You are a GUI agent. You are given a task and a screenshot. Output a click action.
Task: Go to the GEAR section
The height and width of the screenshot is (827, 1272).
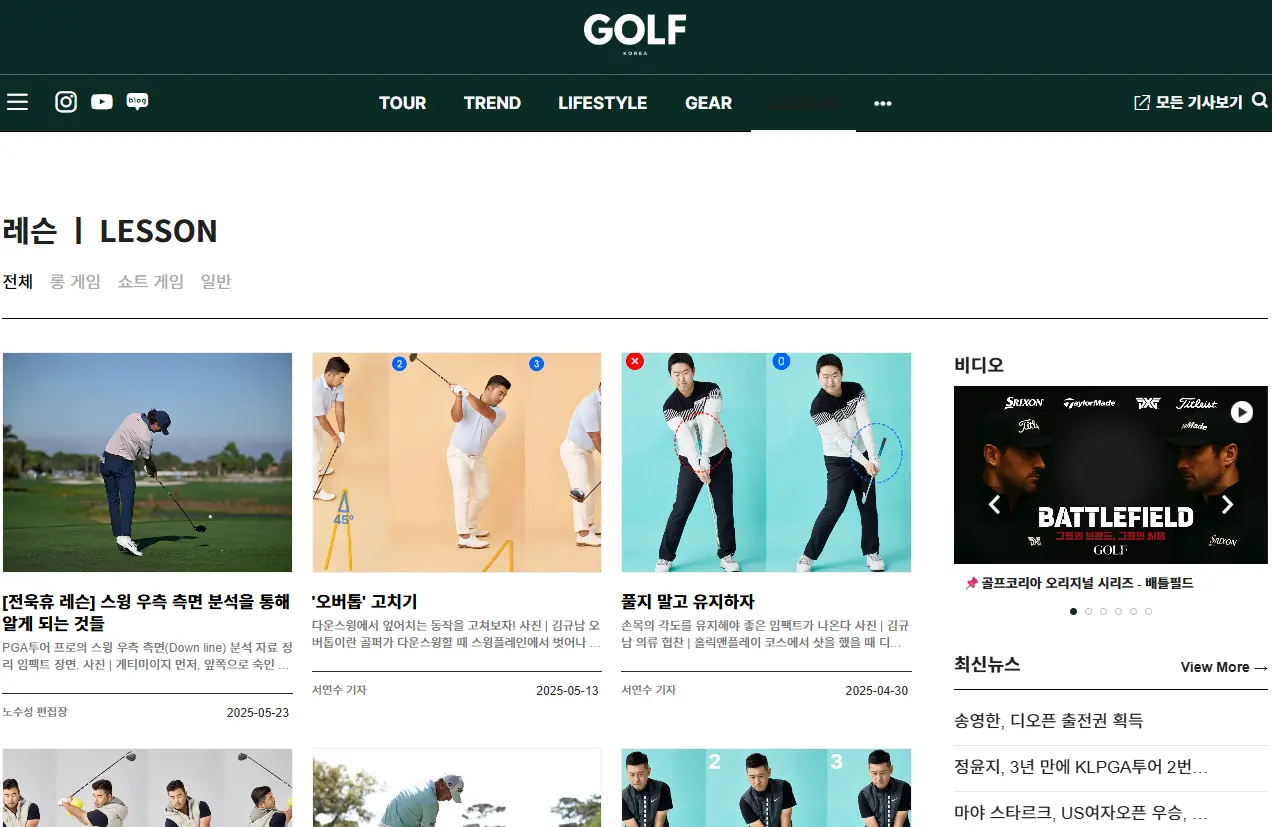pos(709,103)
